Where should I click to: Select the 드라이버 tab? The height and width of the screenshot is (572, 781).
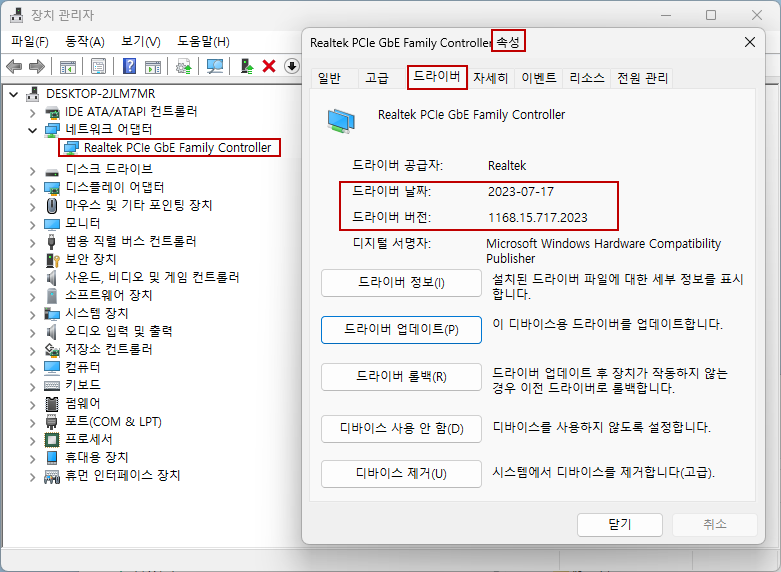437,77
